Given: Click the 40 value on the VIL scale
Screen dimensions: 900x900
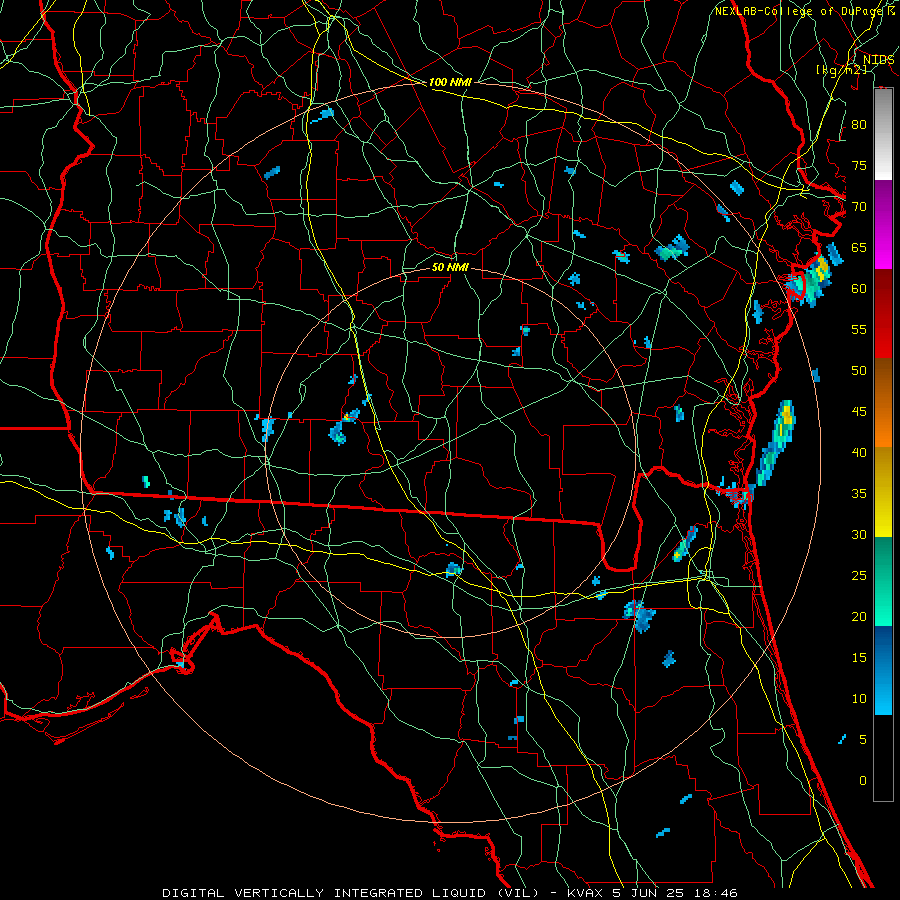Looking at the screenshot, I should [859, 452].
